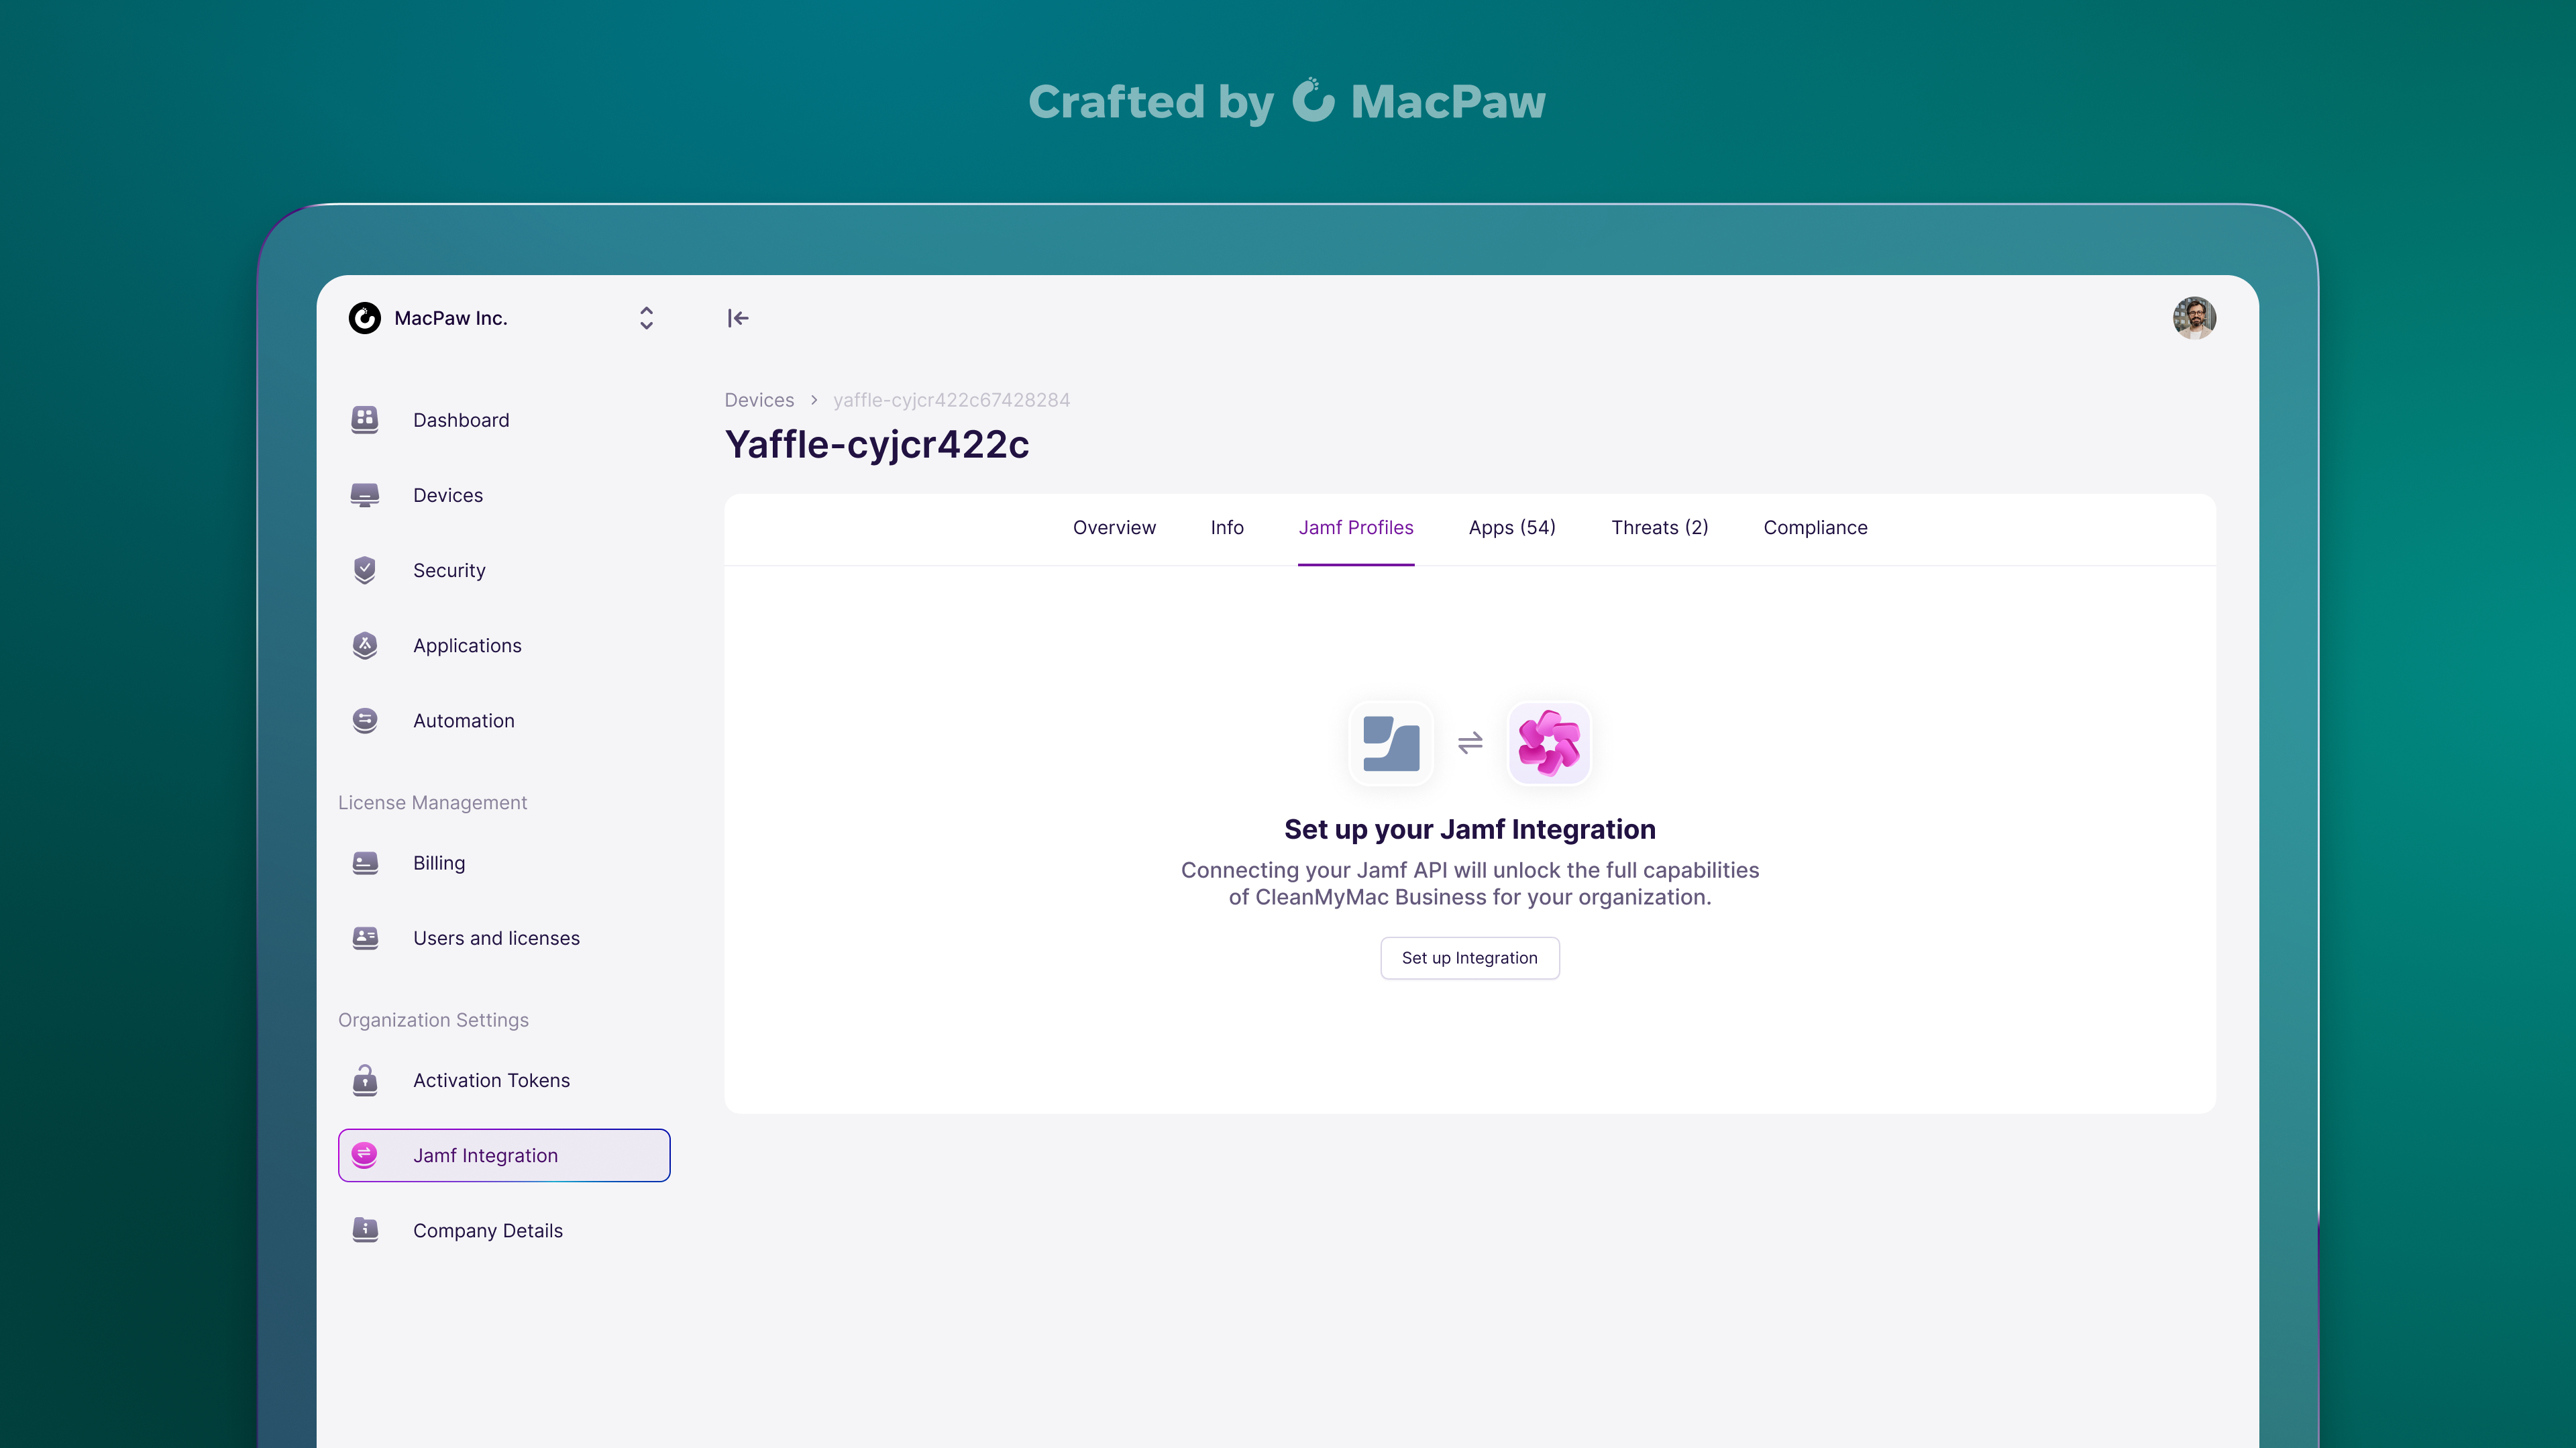
Task: Click the Activation Tokens lock icon
Action: coord(365,1080)
